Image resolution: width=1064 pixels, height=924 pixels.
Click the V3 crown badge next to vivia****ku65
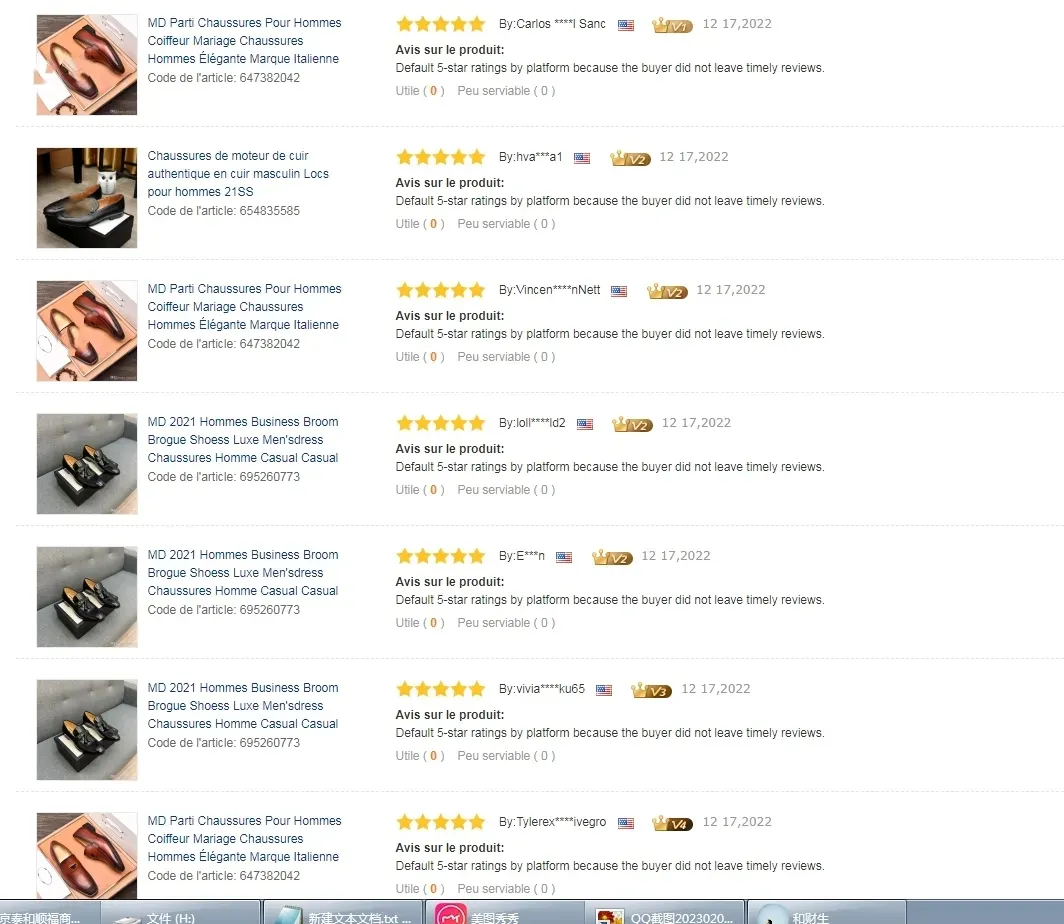pos(651,690)
